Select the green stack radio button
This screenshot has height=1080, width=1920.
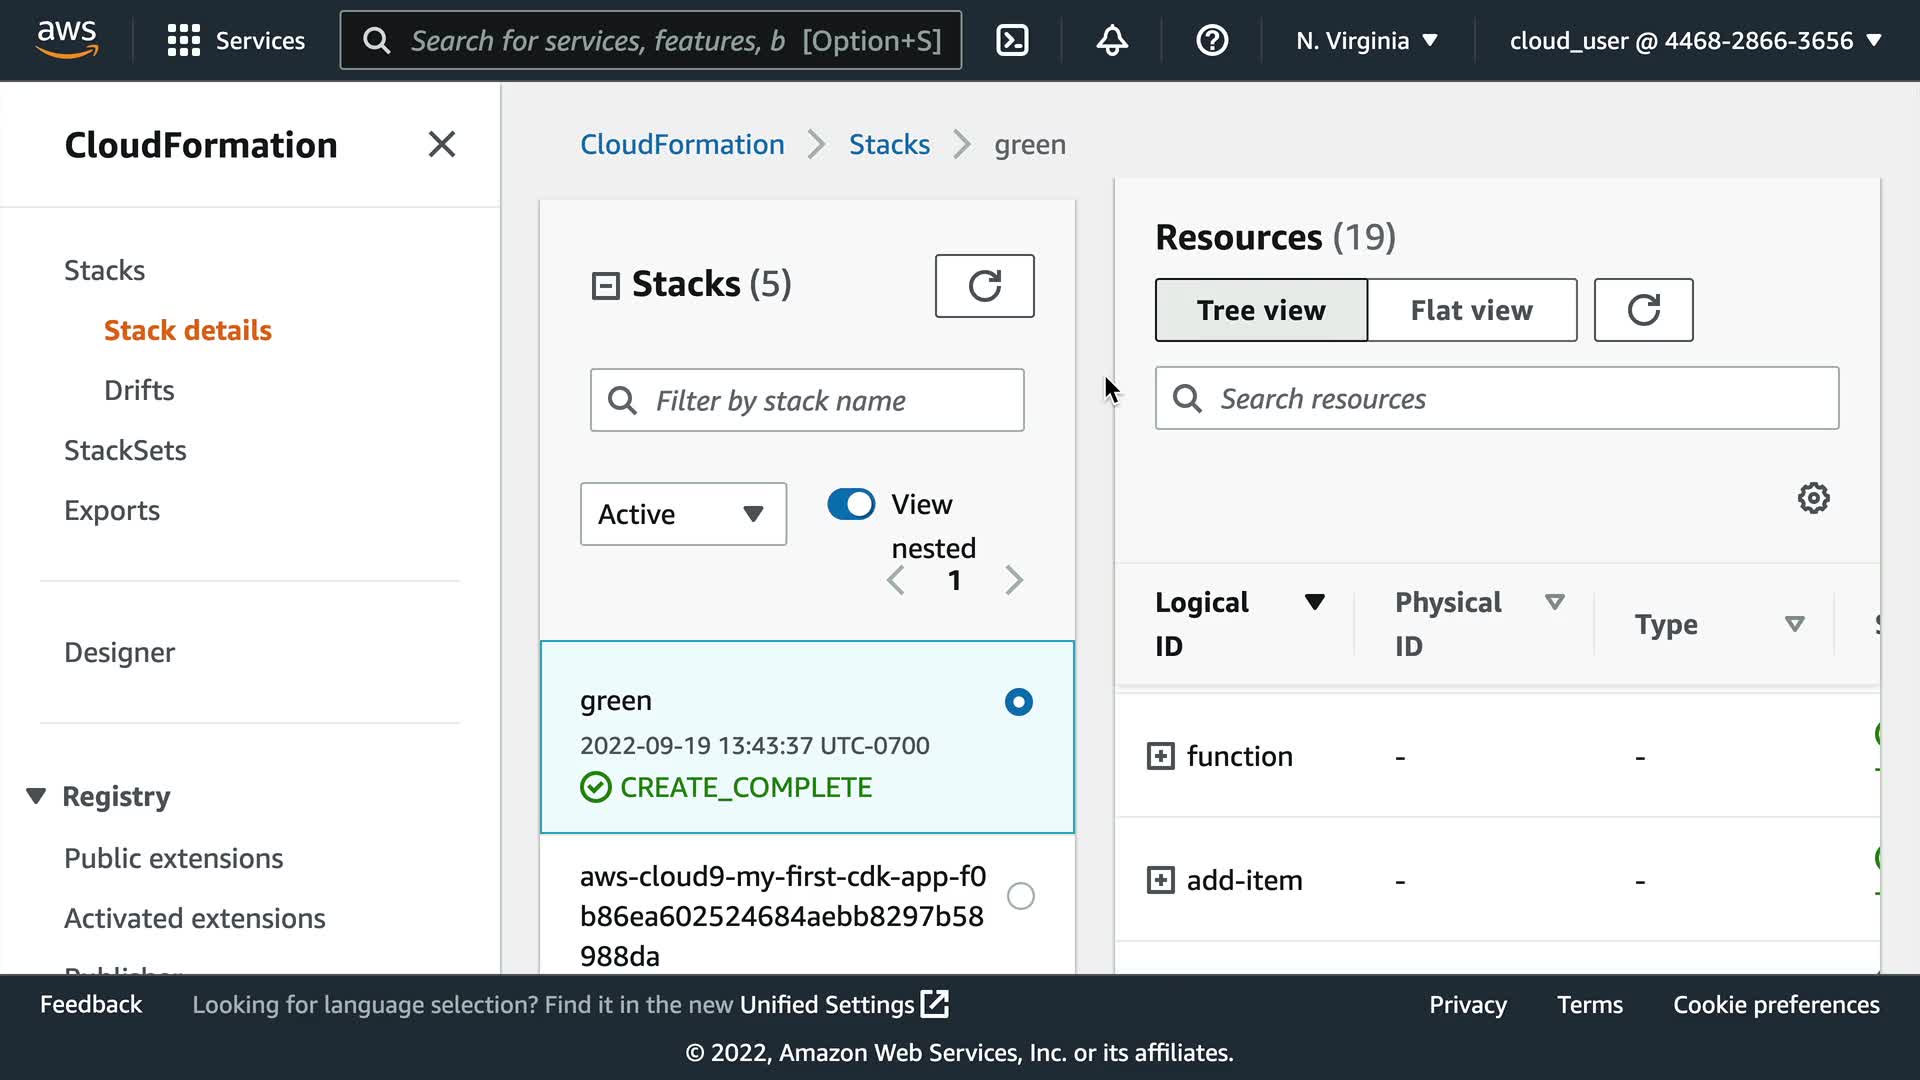click(1018, 702)
